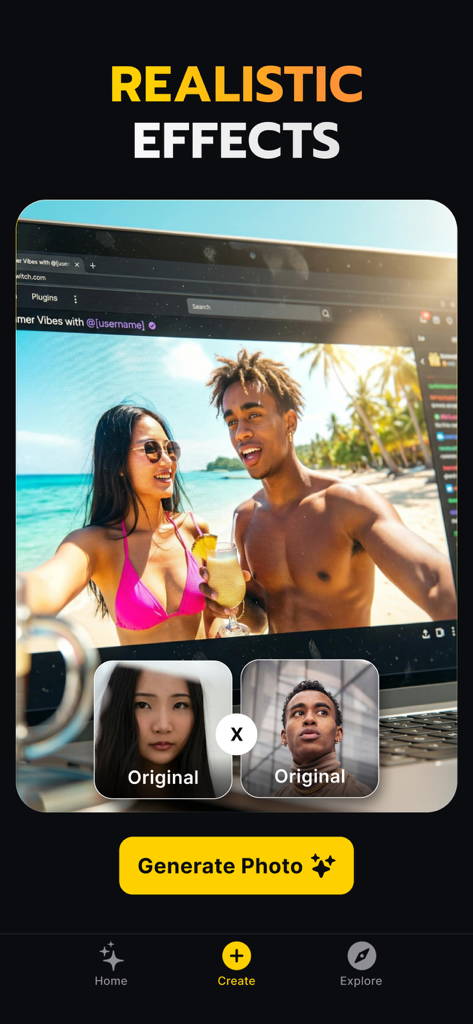The width and height of the screenshot is (473, 1024).
Task: Click the search magnifier icon in the browser
Action: pos(325,314)
